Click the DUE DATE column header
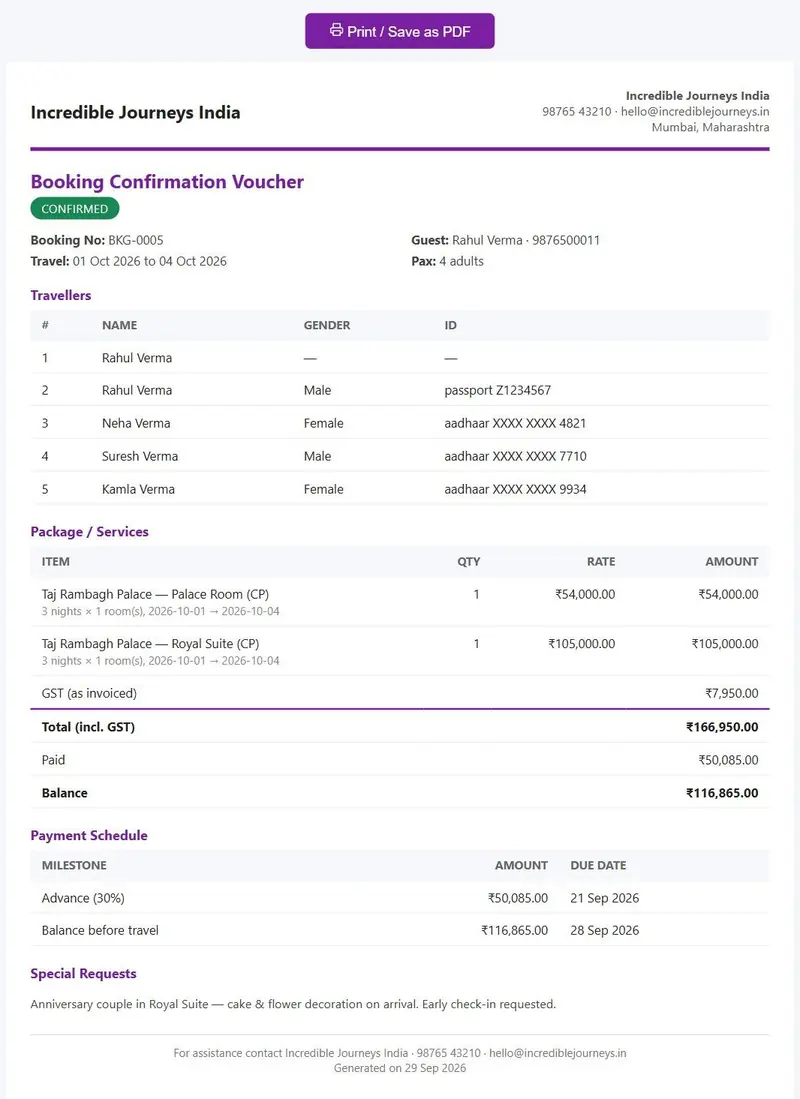The width and height of the screenshot is (800, 1099). pyautogui.click(x=598, y=865)
